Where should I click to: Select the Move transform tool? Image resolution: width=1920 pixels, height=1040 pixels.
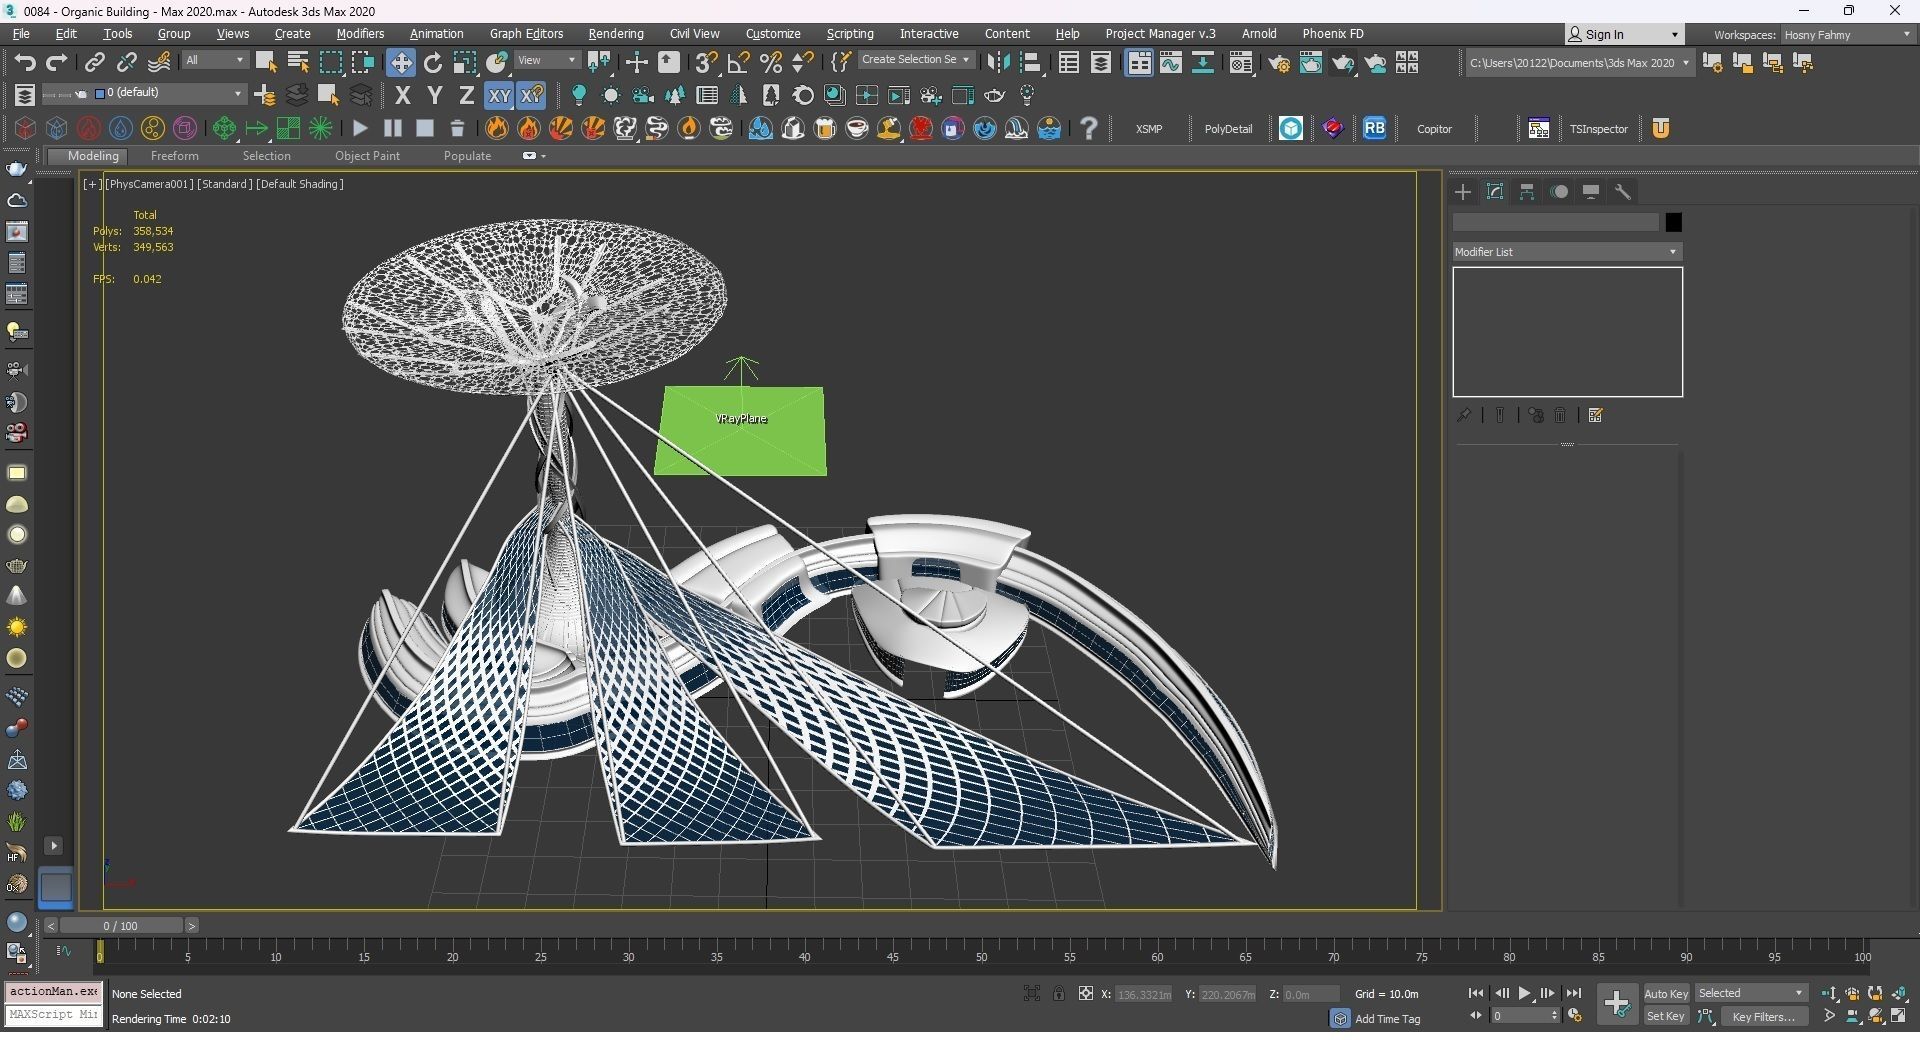click(x=400, y=63)
